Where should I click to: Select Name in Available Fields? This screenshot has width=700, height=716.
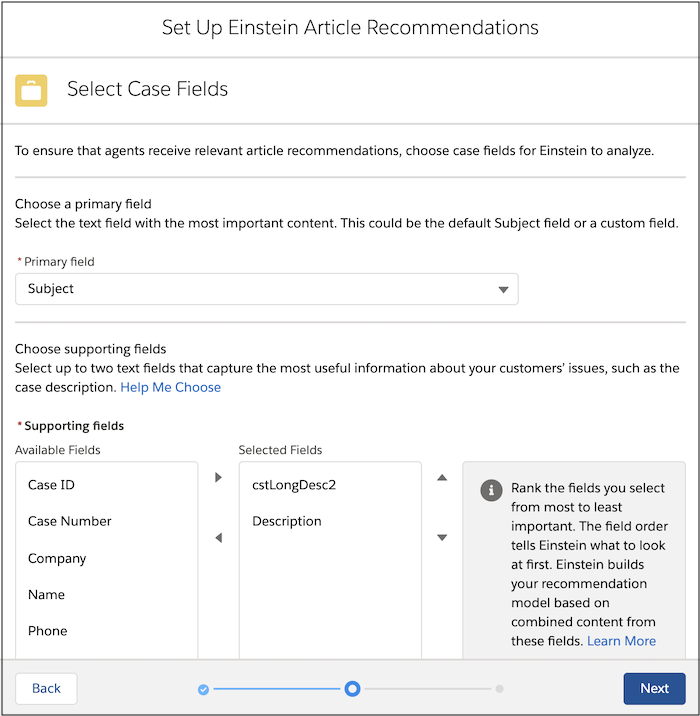pos(107,595)
